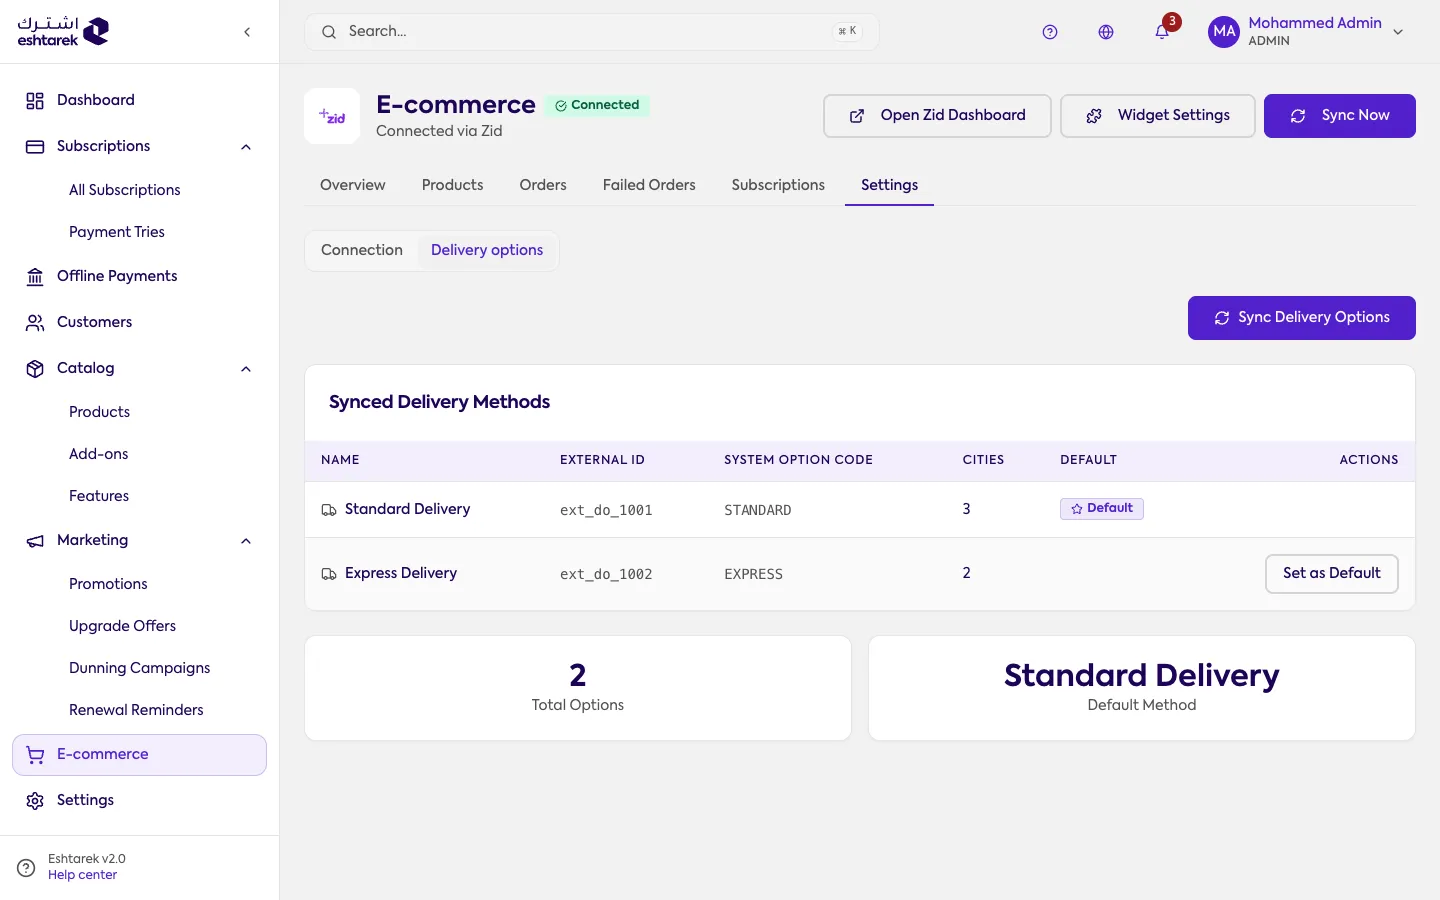Collapse the Subscriptions menu group
1440x900 pixels.
coord(246,147)
